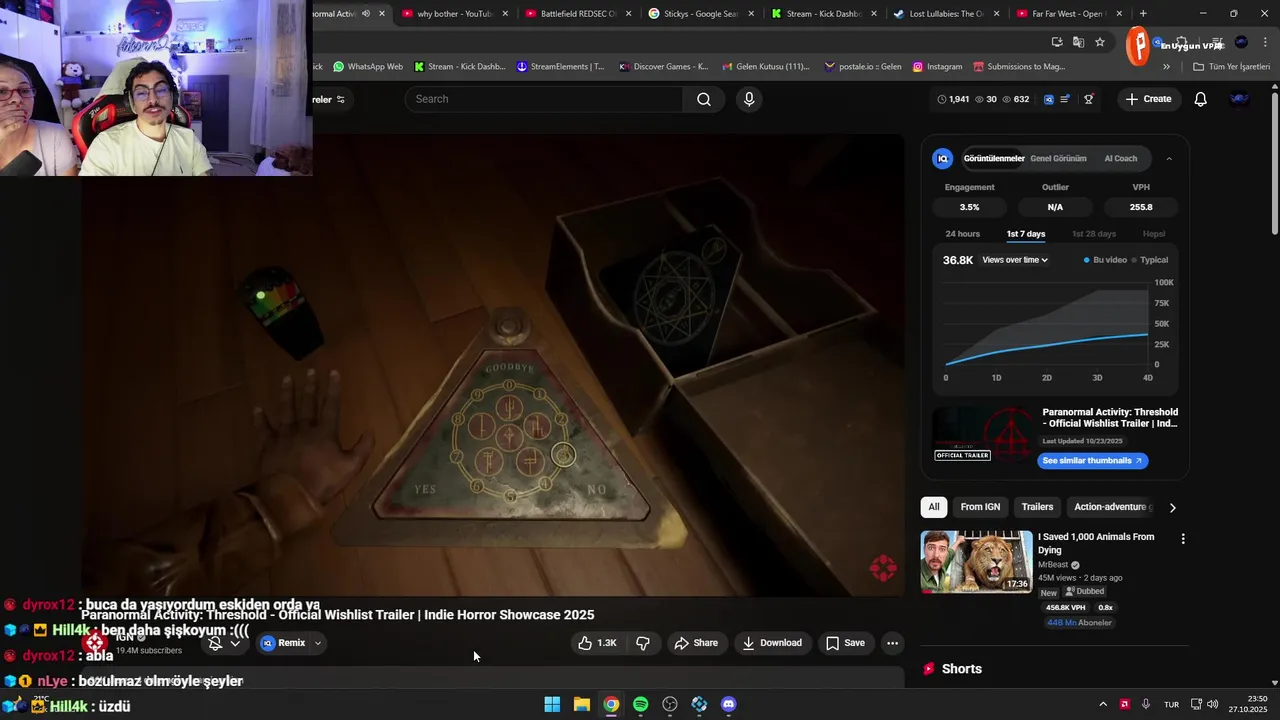Open File Explorer from the taskbar
Image resolution: width=1280 pixels, height=720 pixels.
click(582, 704)
